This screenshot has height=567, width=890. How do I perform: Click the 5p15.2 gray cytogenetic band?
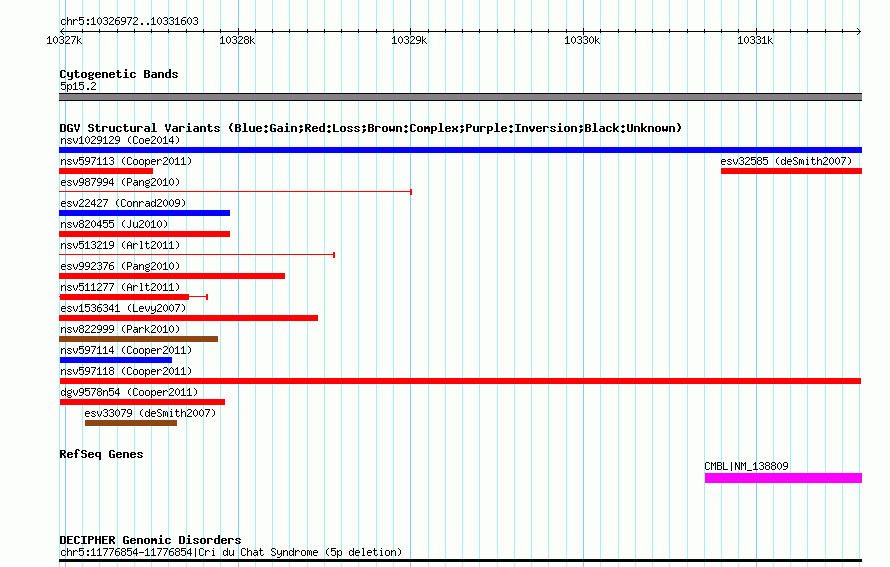[460, 97]
